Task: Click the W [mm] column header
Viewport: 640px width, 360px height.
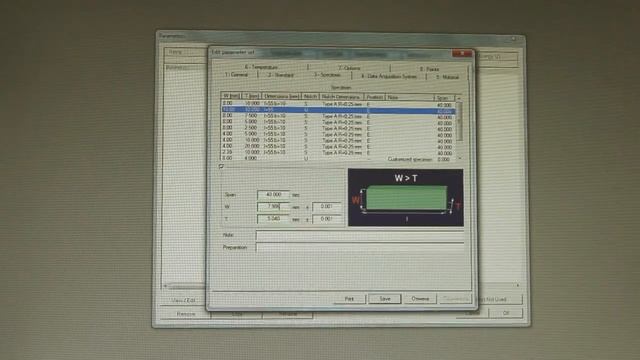Action: coord(231,96)
